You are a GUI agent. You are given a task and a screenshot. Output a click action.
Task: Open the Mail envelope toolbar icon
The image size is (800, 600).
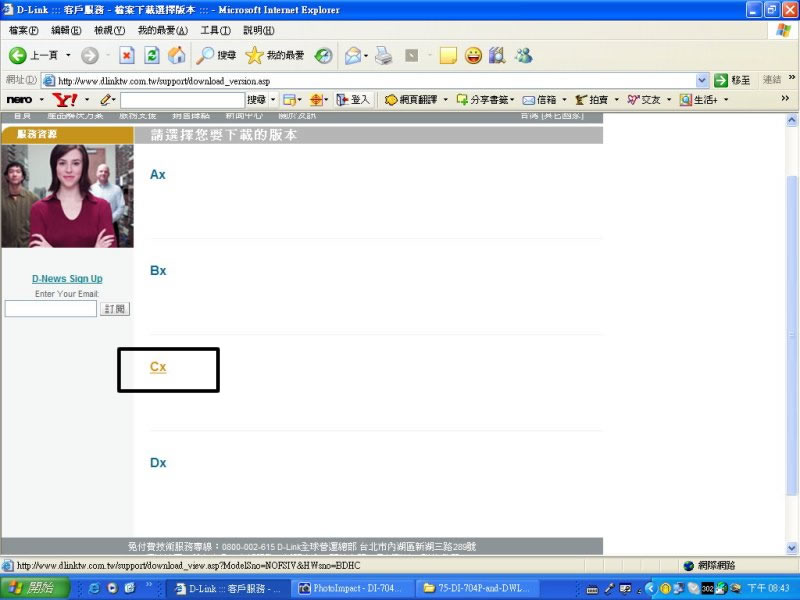pos(353,55)
